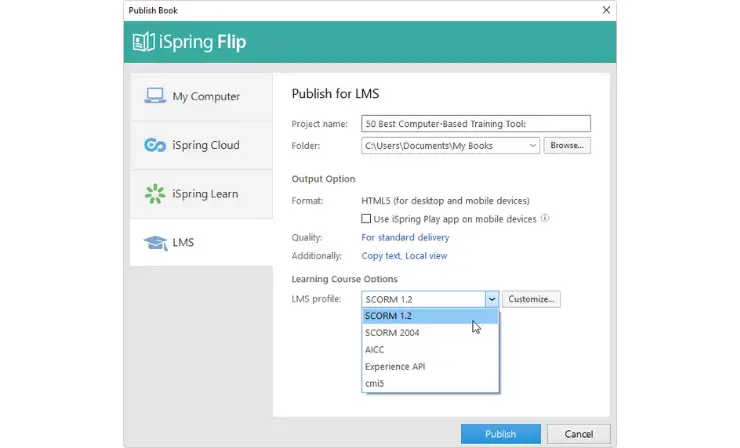Viewport: 740px width, 448px height.
Task: Select AICC from the LMS profiles
Action: pyautogui.click(x=430, y=350)
